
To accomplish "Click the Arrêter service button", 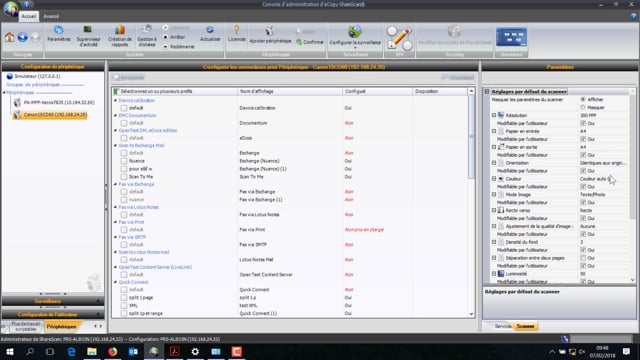I will pos(174,37).
